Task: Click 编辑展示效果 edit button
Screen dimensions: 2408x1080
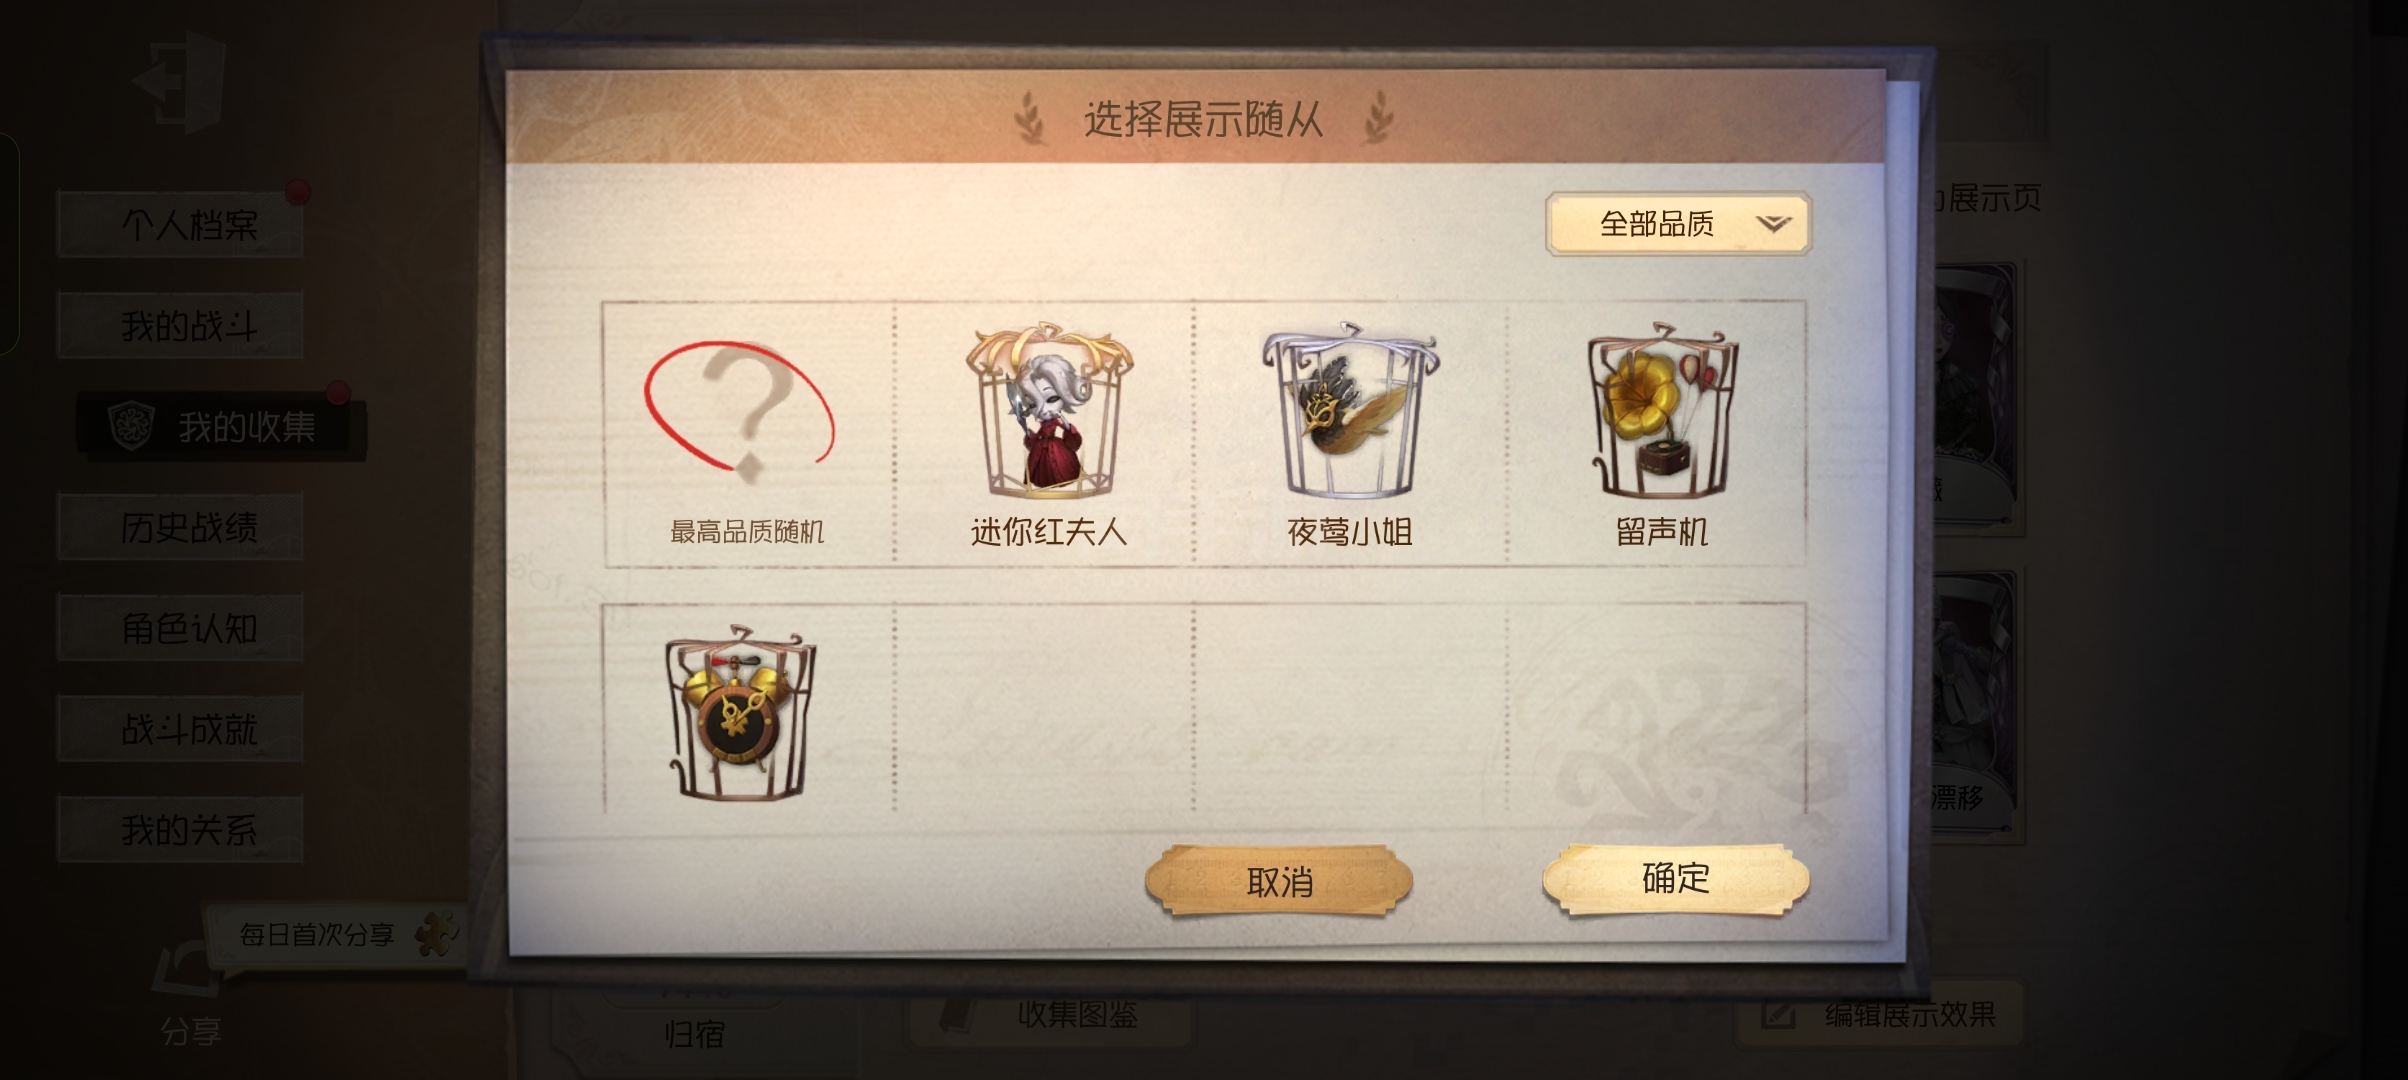Action: pos(1880,1015)
